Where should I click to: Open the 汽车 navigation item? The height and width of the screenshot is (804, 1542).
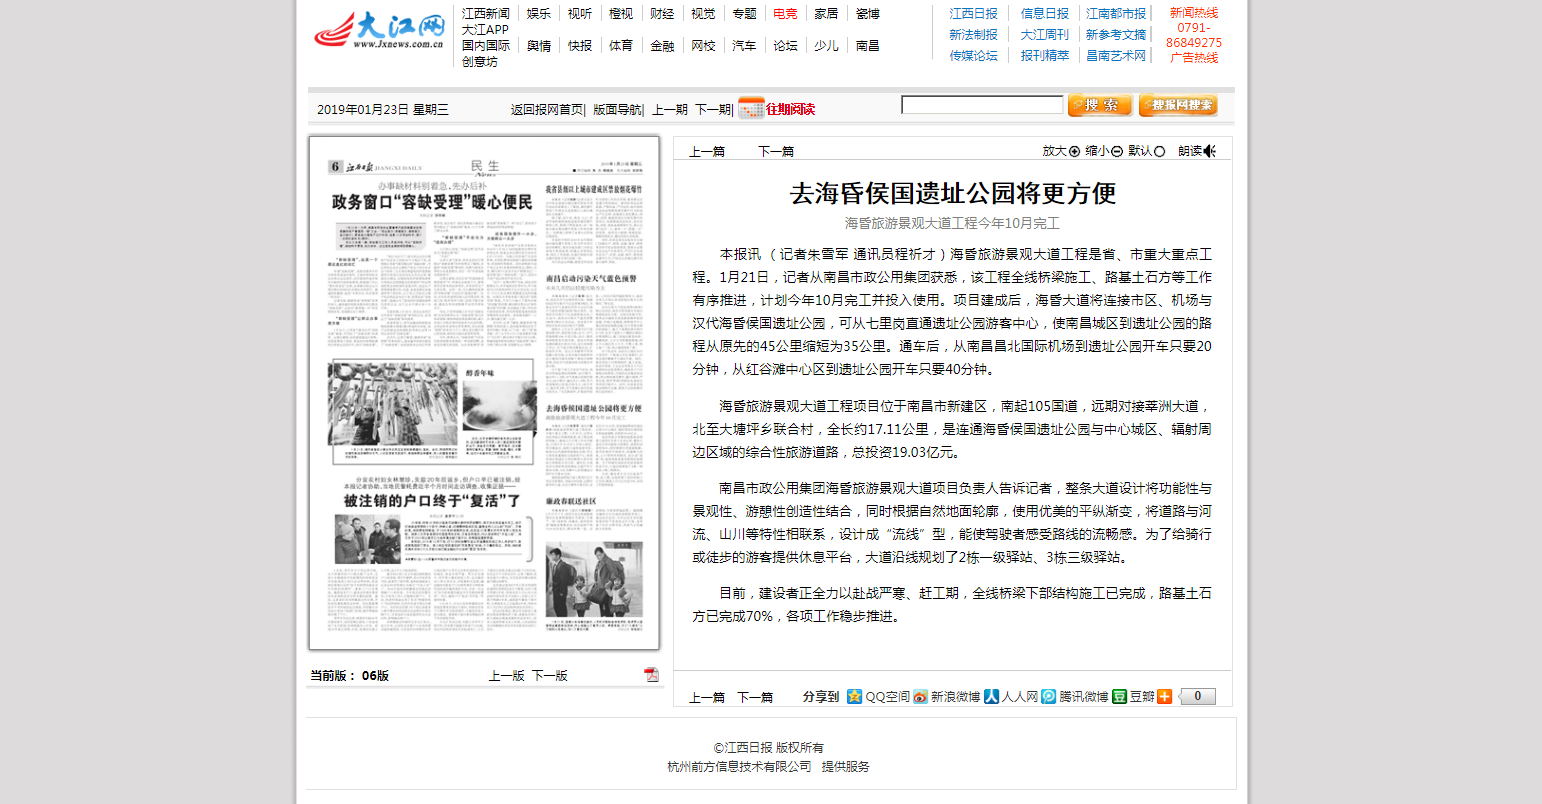tap(744, 46)
